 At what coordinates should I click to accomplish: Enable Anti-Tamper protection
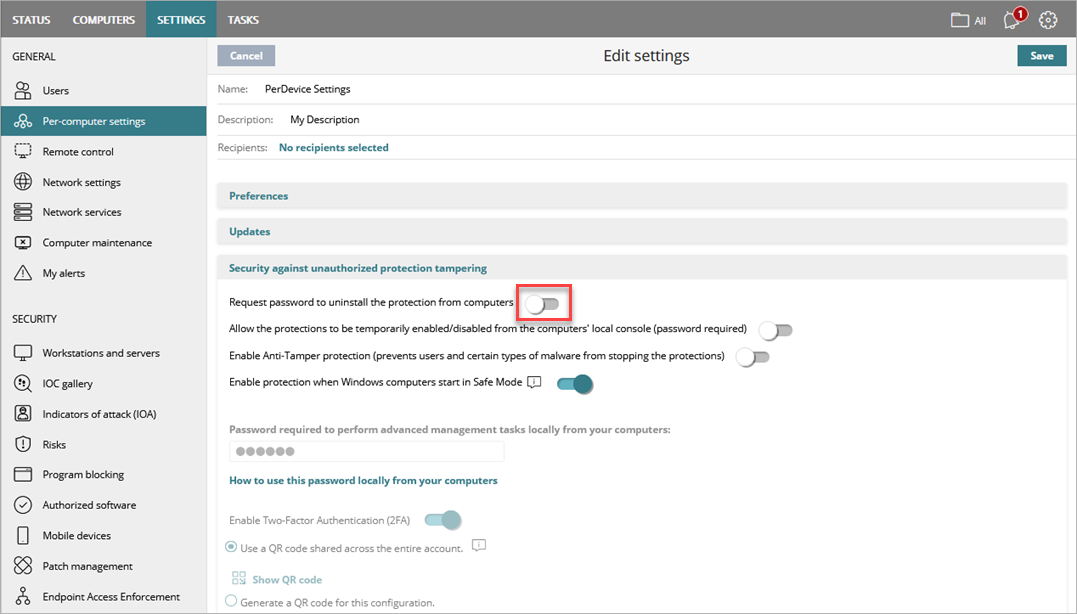(753, 355)
